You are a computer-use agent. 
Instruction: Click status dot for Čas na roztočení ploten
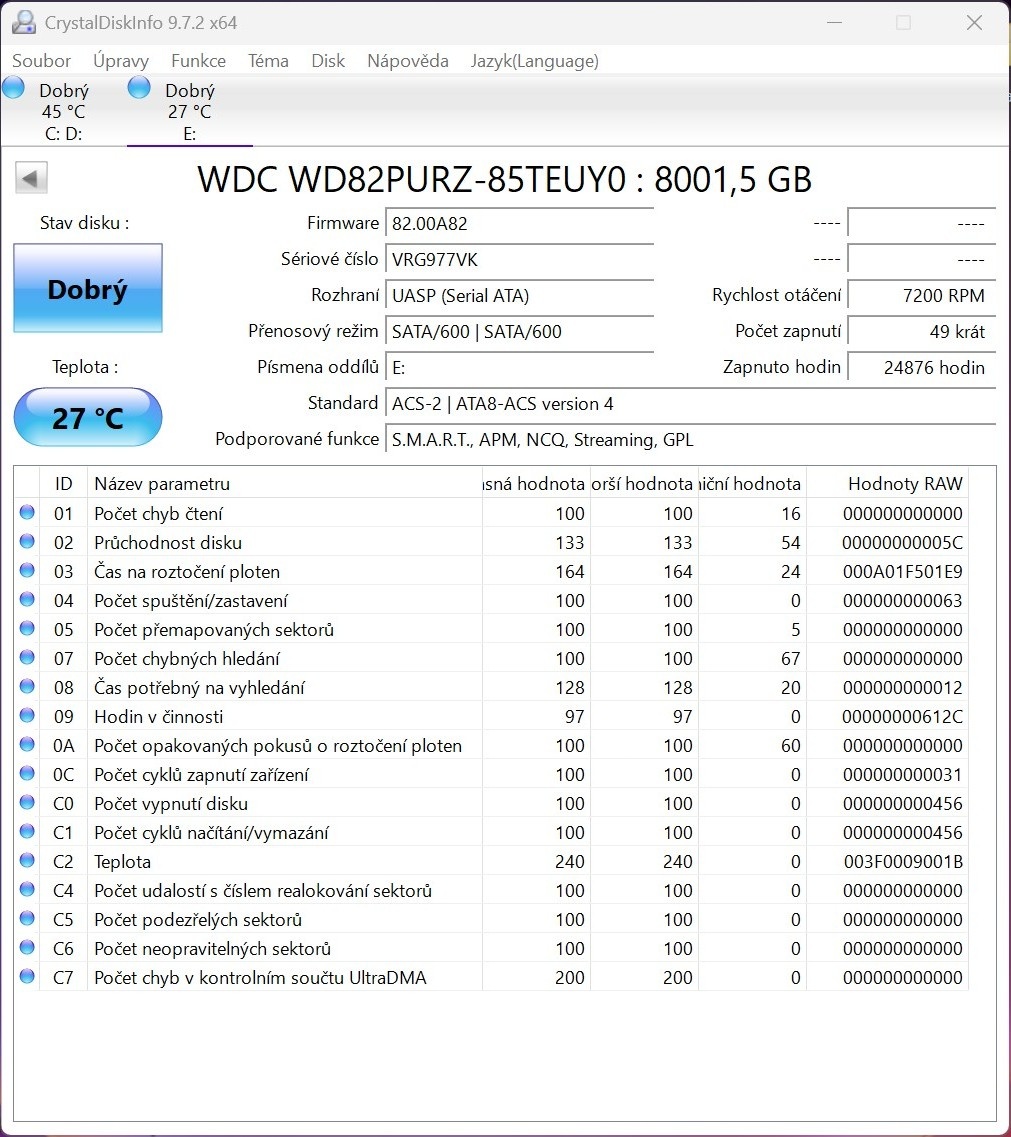[27, 570]
